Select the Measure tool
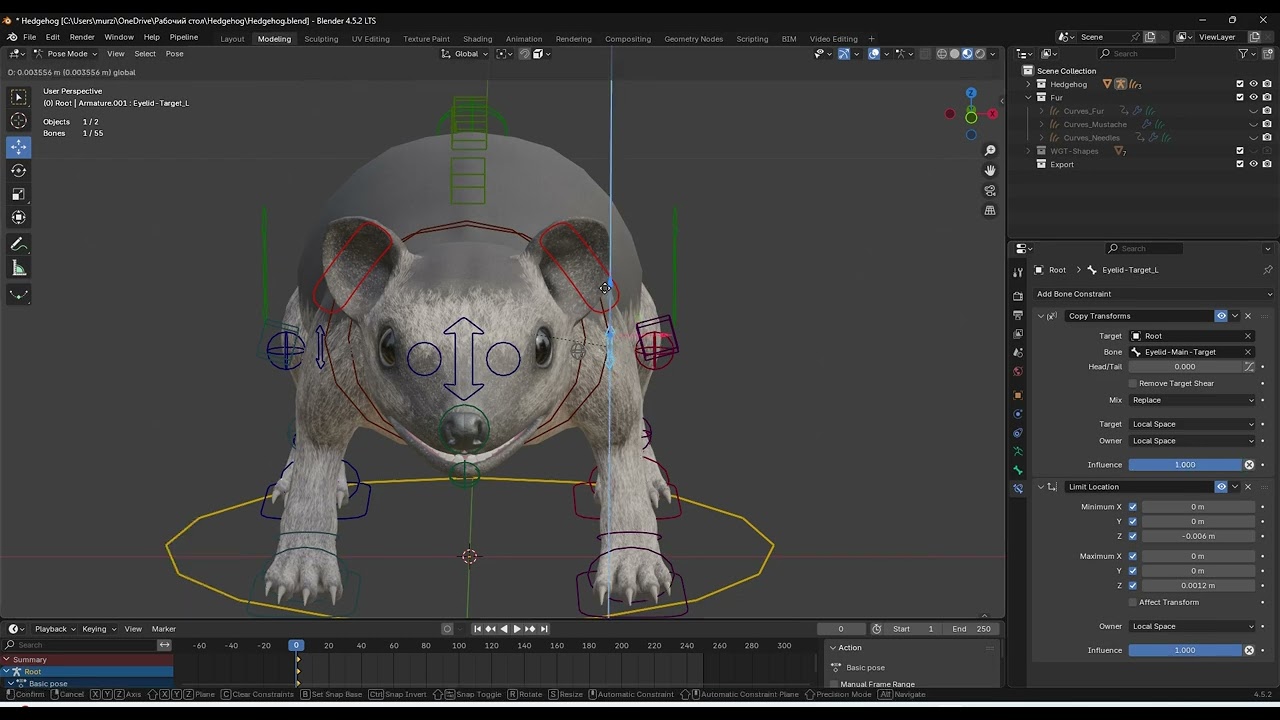 pos(19,267)
